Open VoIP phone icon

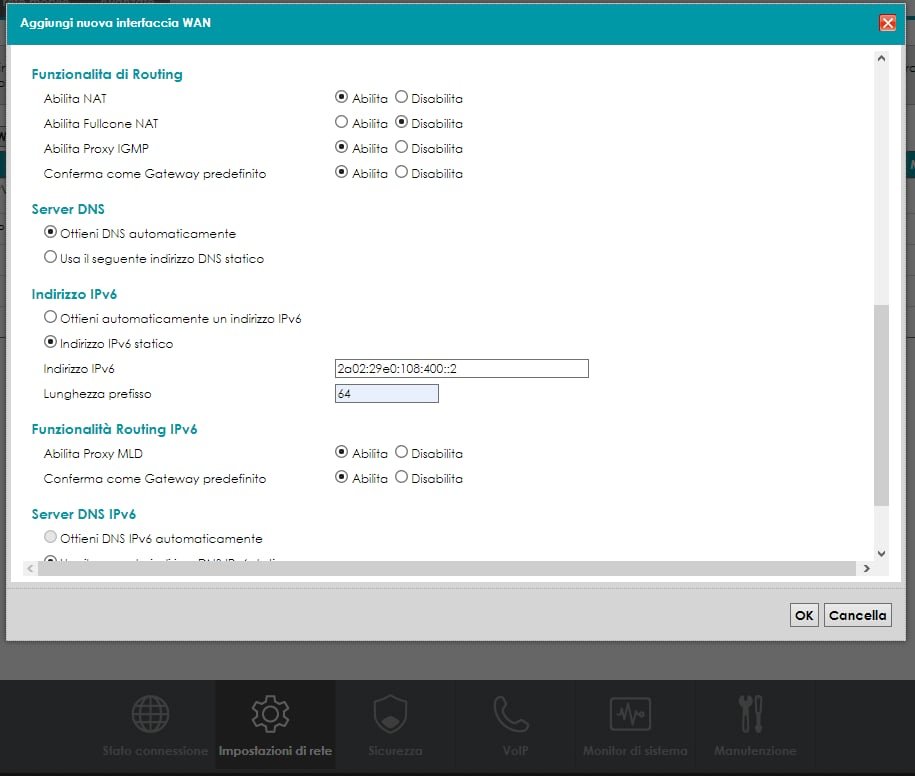511,714
